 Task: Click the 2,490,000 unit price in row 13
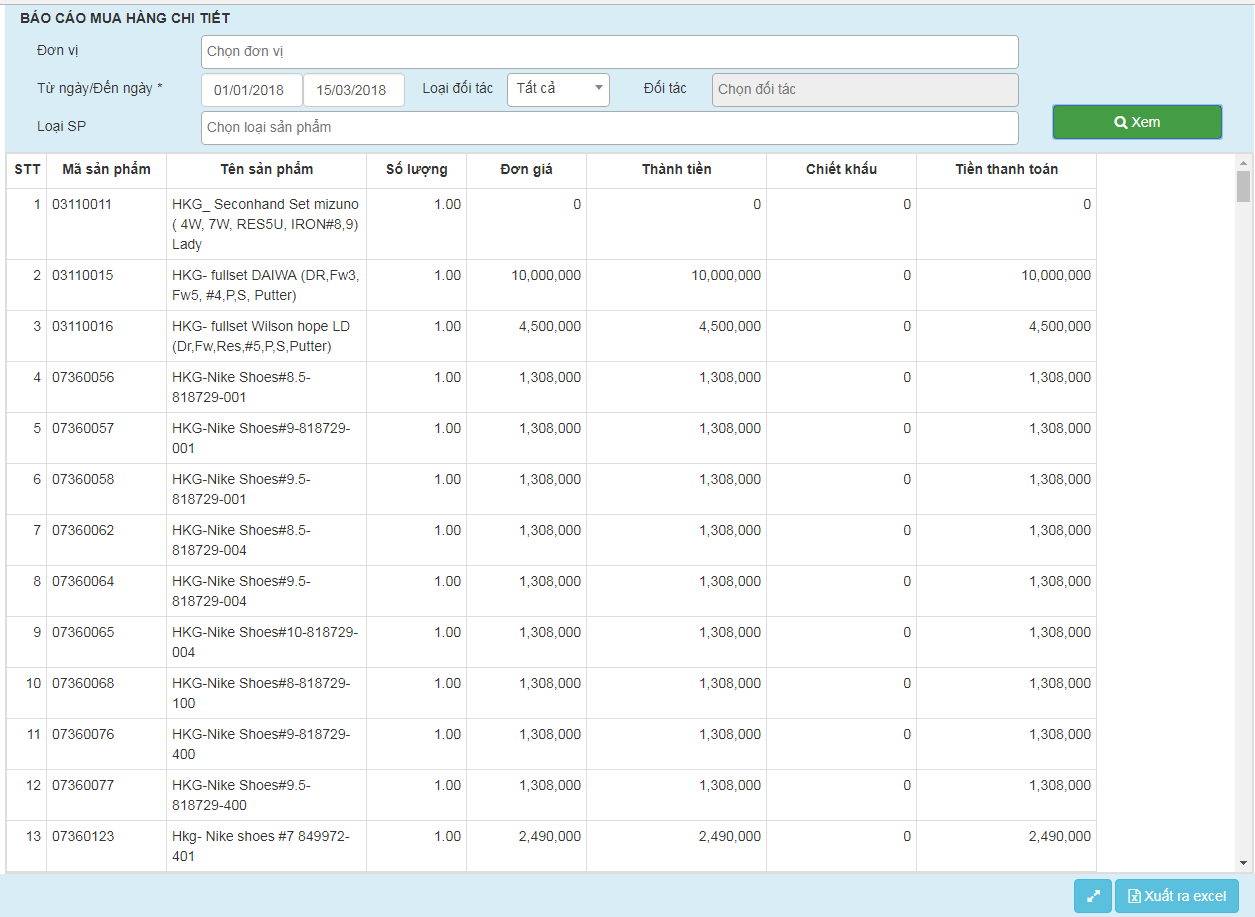(x=550, y=836)
